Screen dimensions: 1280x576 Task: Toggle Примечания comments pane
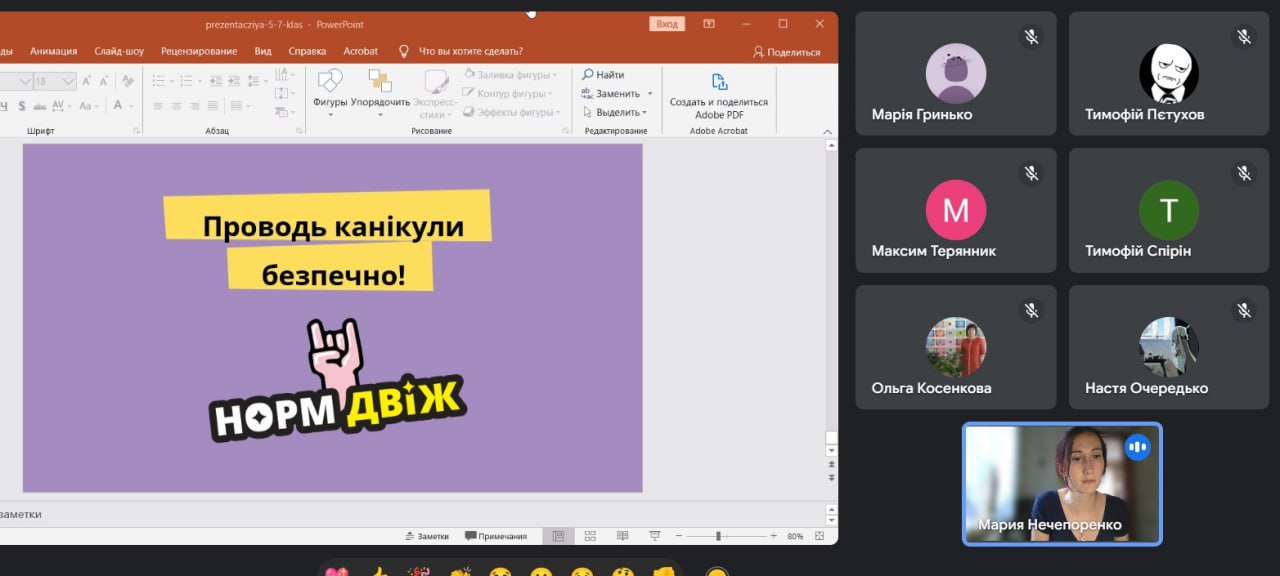click(495, 536)
